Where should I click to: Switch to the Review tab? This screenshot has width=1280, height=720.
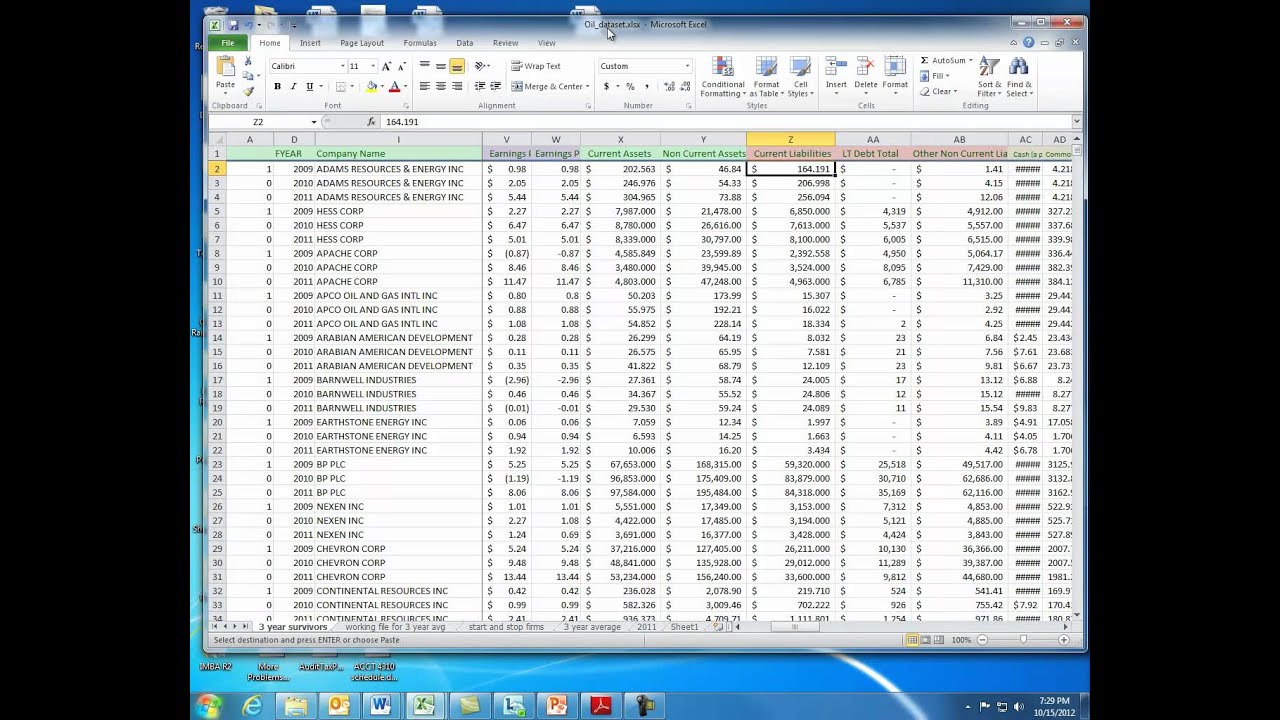(505, 43)
